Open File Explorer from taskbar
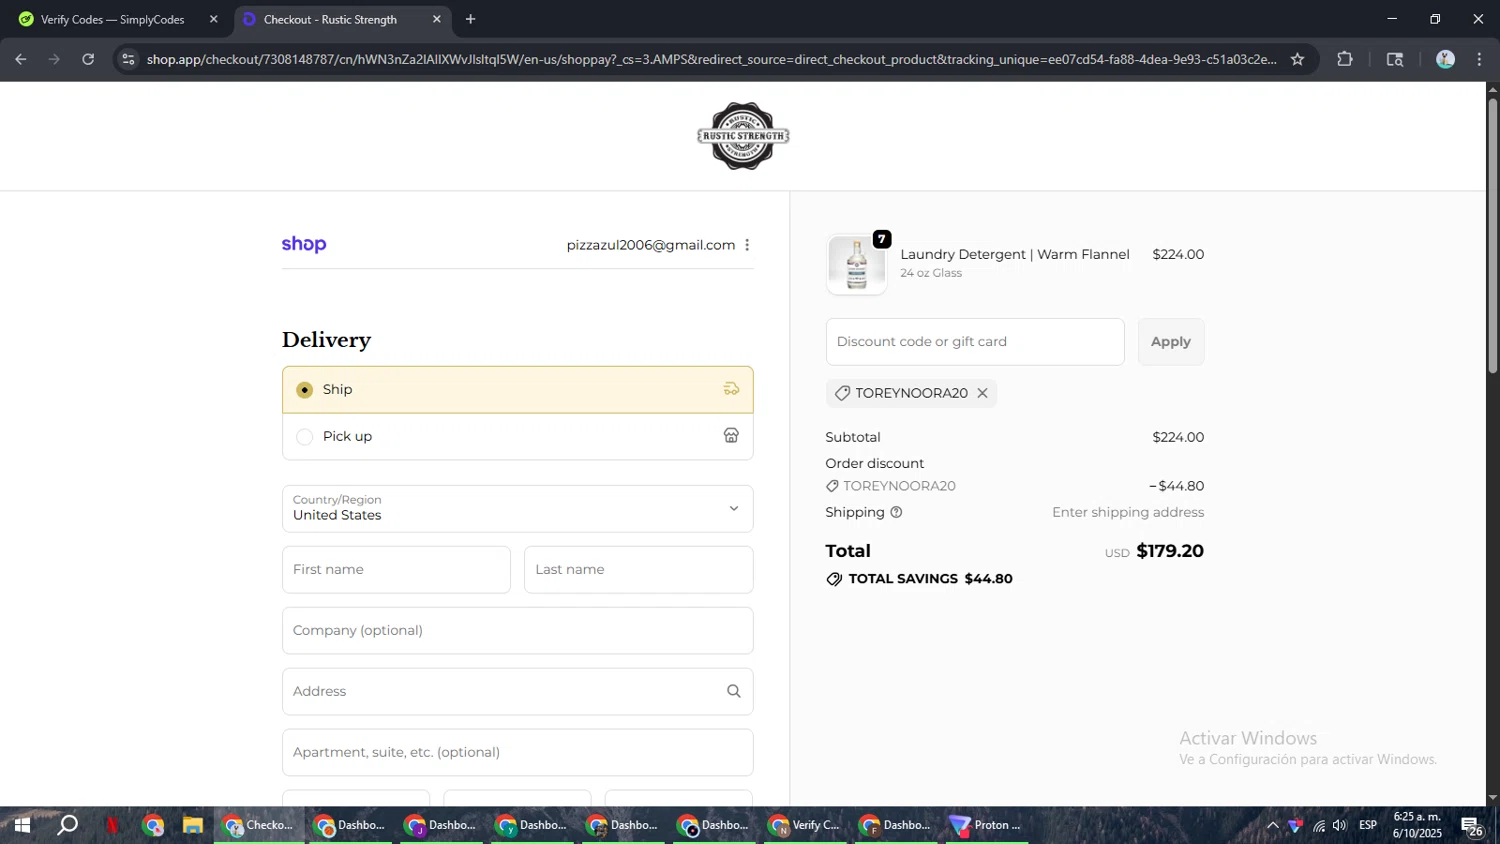This screenshot has width=1500, height=844. tap(193, 825)
